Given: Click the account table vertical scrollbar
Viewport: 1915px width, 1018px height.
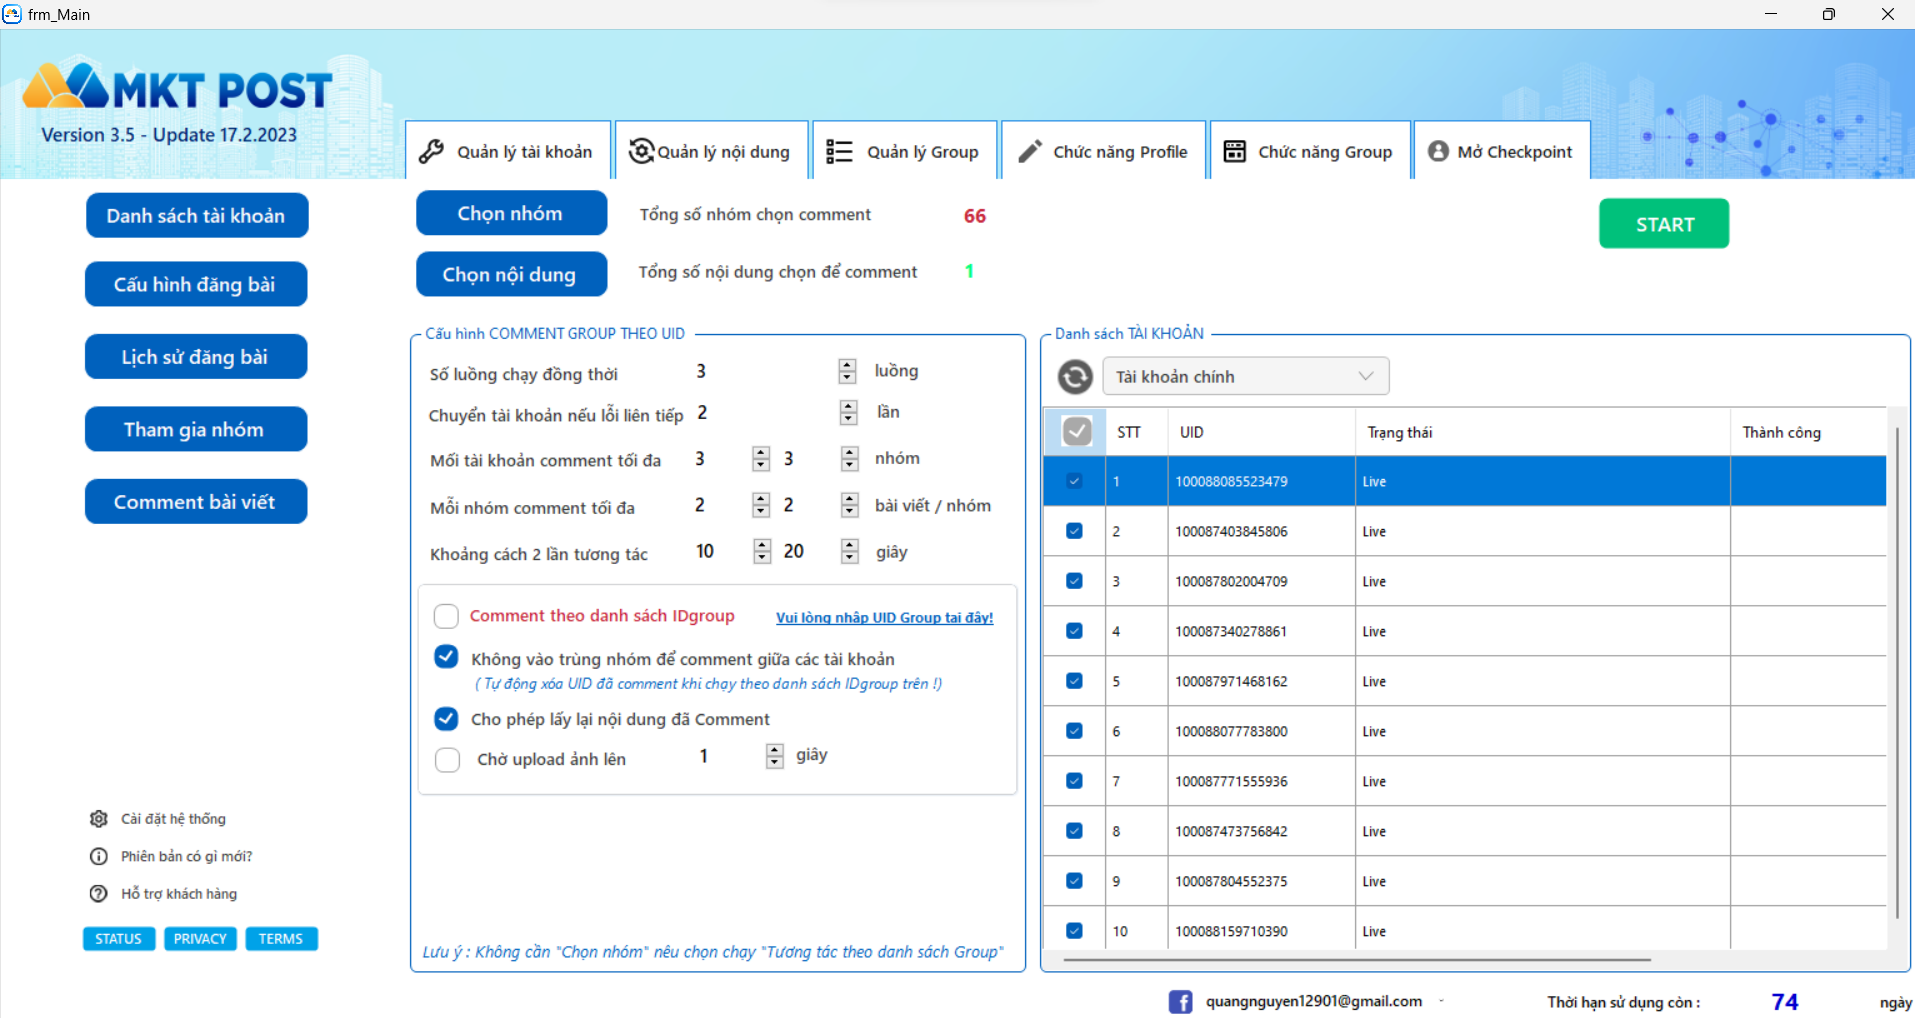Looking at the screenshot, I should (1897, 672).
